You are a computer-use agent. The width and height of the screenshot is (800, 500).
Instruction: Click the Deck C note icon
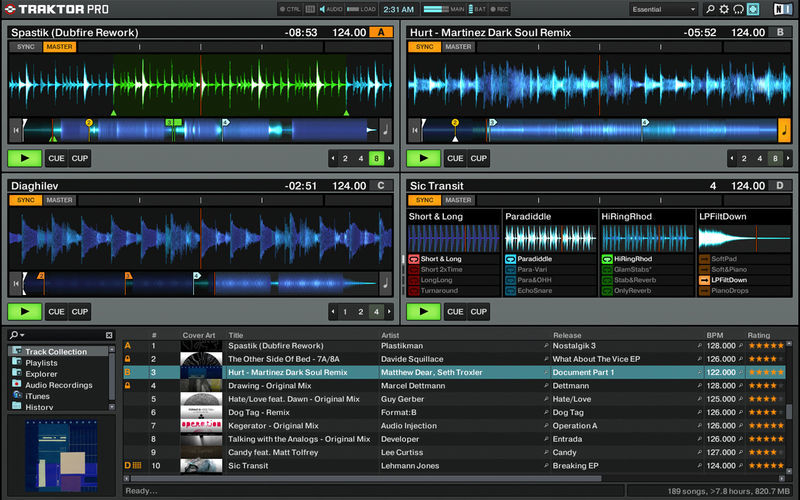[x=385, y=284]
